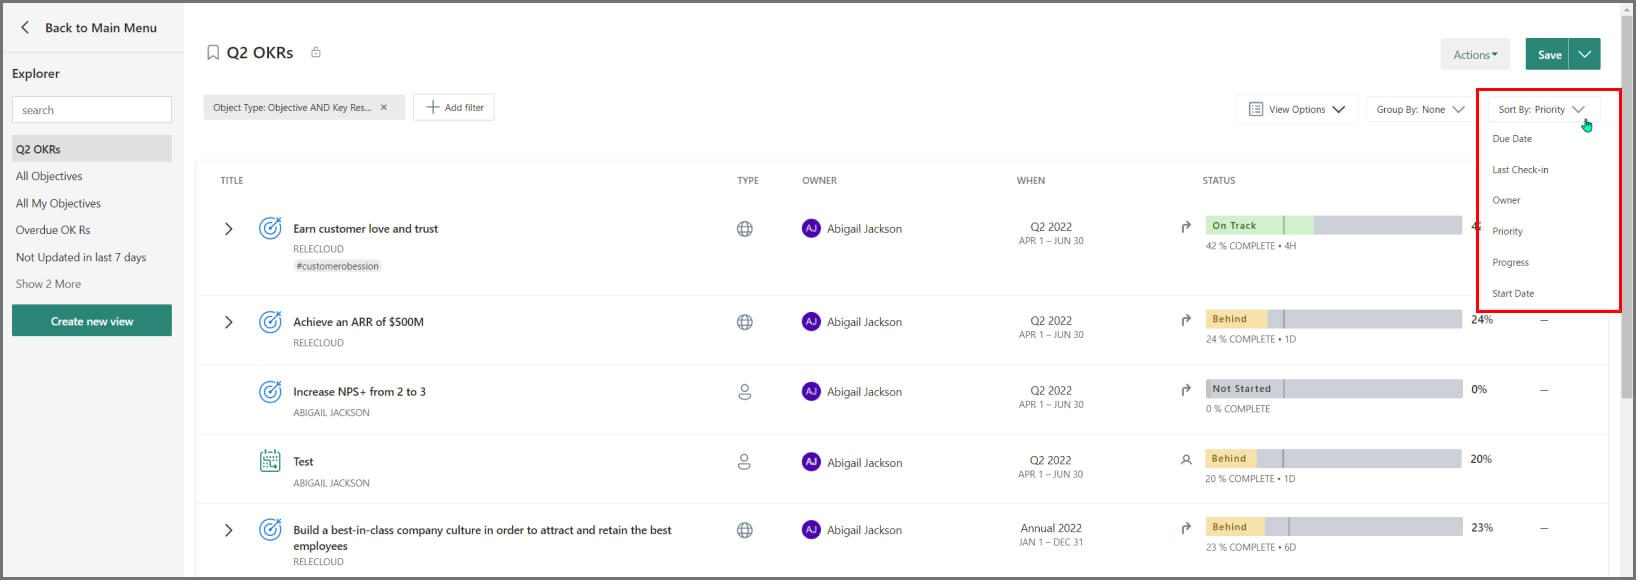The height and width of the screenshot is (580, 1636).
Task: Click the Explorer search field
Action: [92, 110]
